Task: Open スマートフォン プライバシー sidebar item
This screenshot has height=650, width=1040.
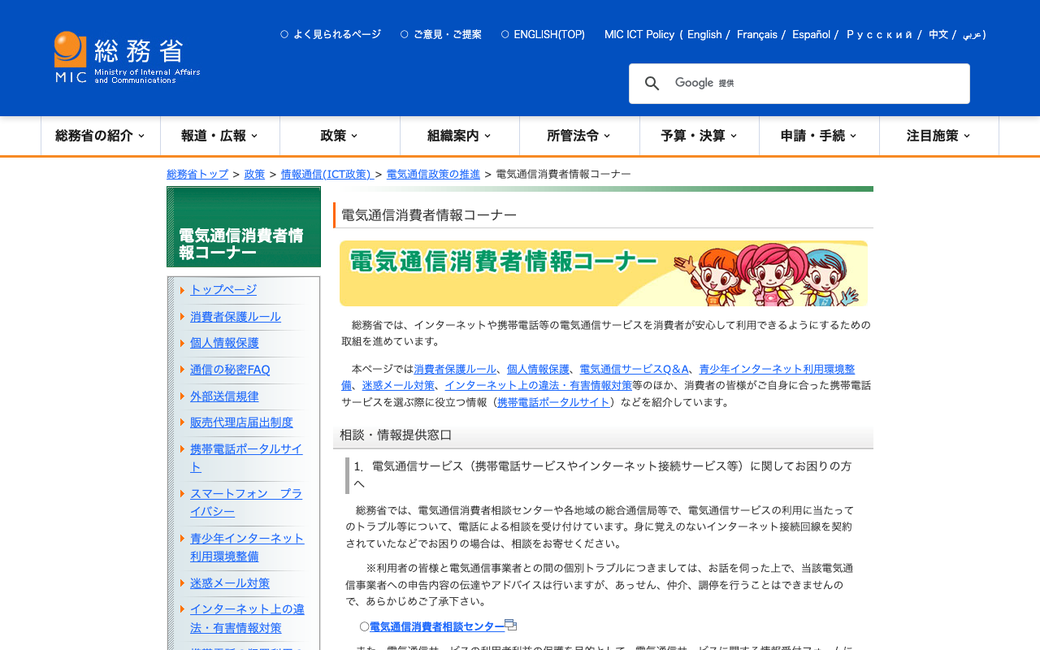Action: tap(246, 503)
